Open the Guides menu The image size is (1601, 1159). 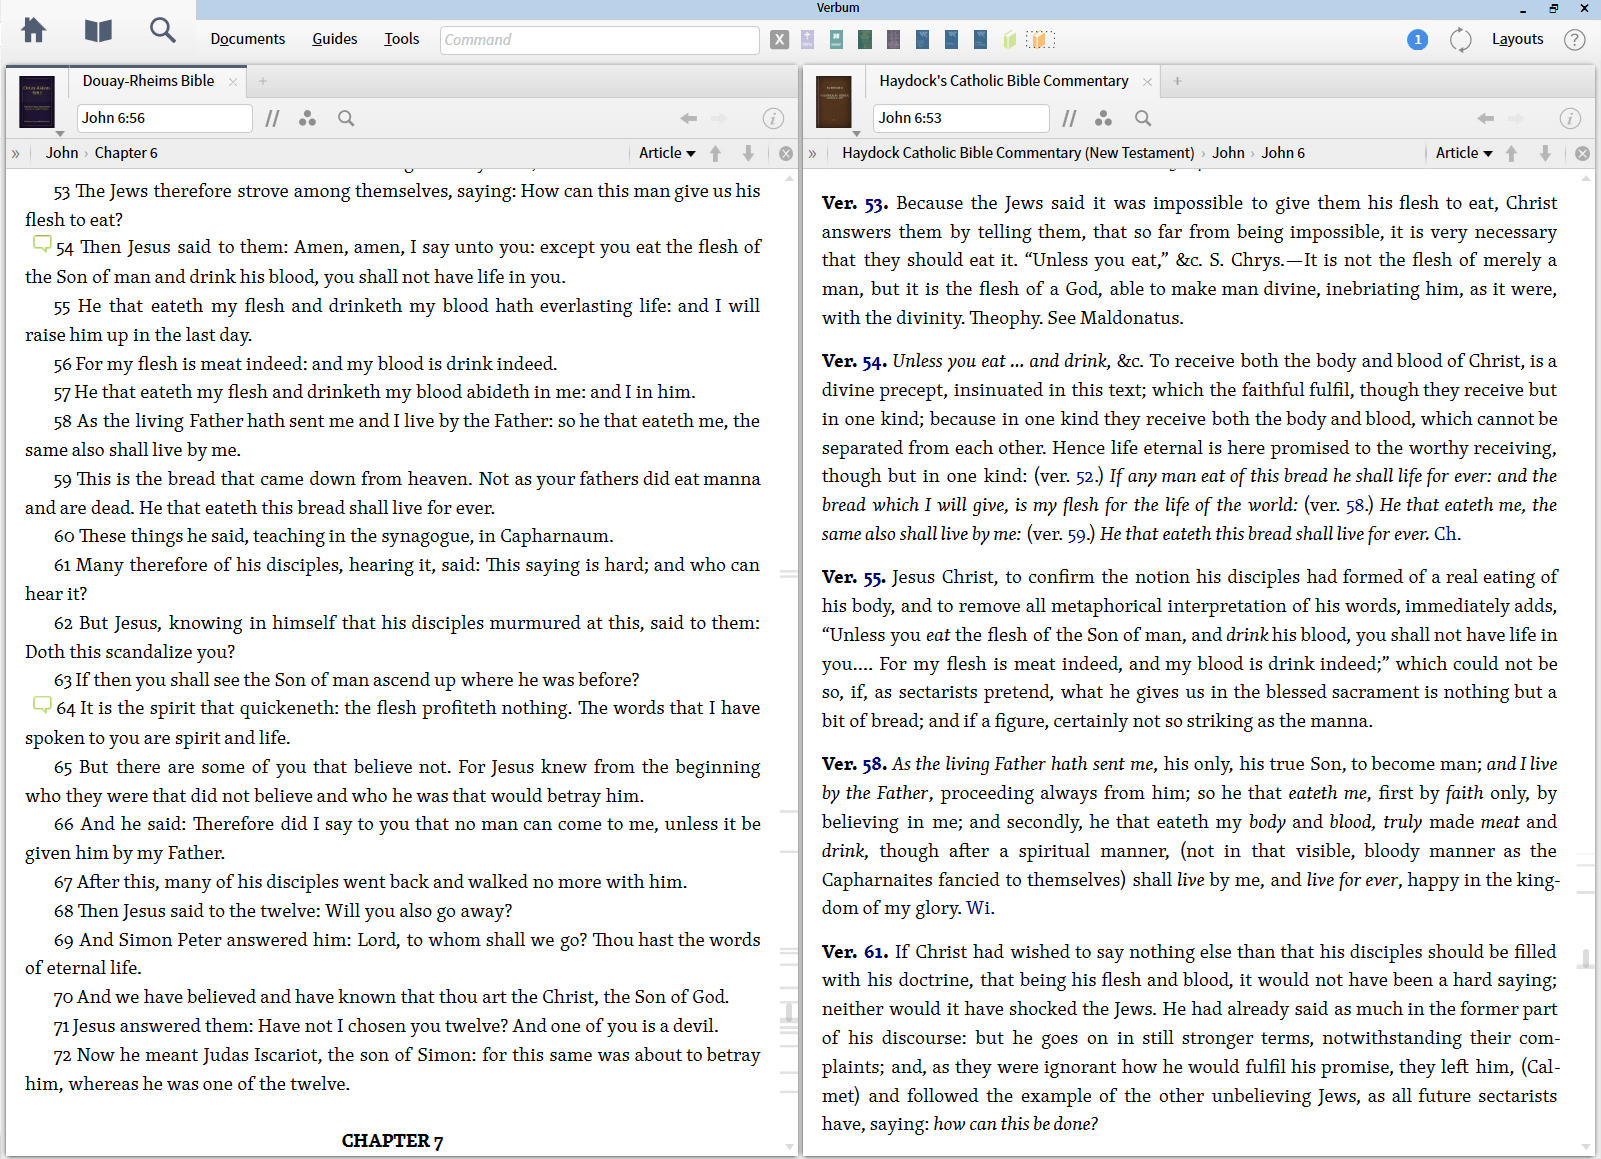point(334,39)
